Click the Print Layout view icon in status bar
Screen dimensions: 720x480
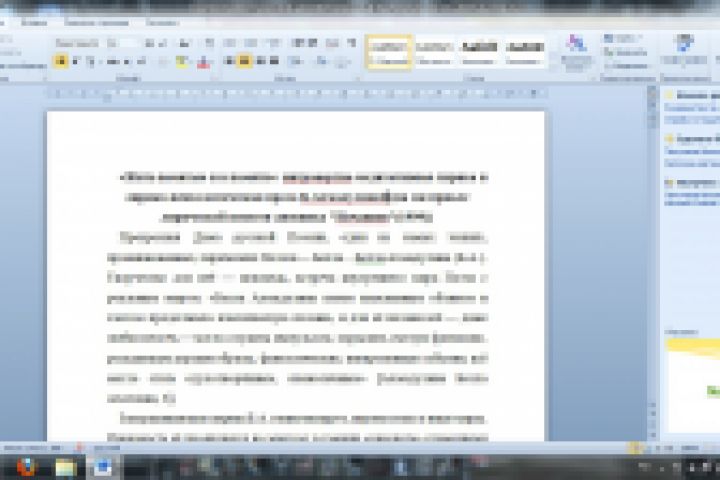click(635, 447)
